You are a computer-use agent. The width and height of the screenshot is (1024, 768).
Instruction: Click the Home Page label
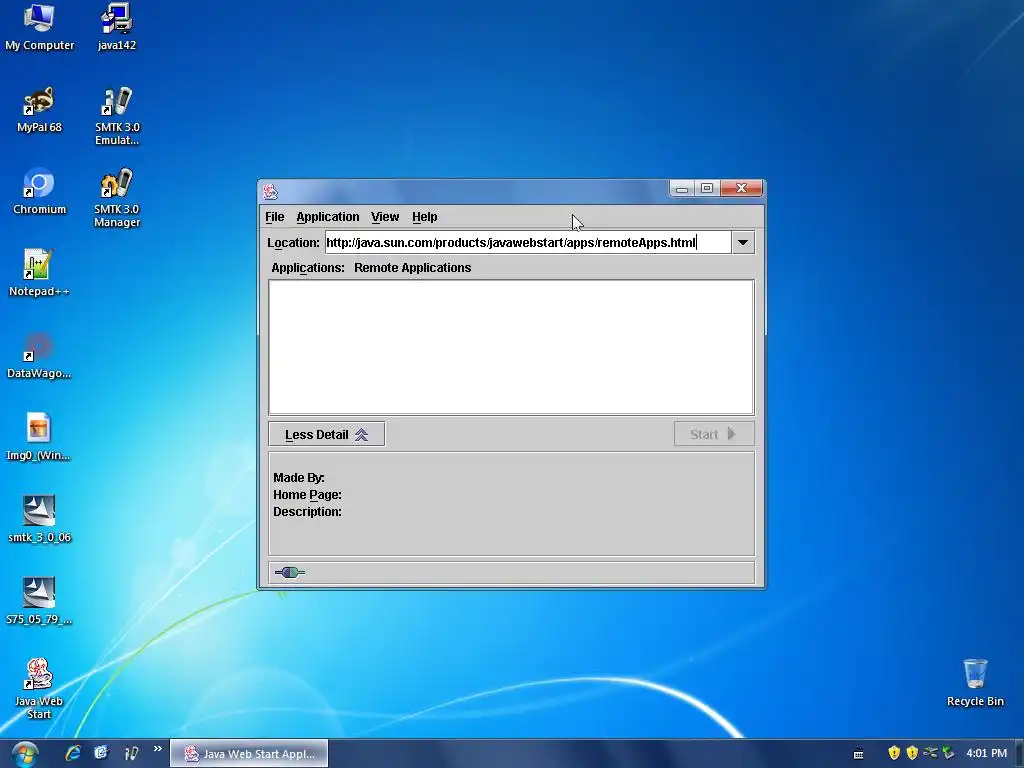[307, 494]
